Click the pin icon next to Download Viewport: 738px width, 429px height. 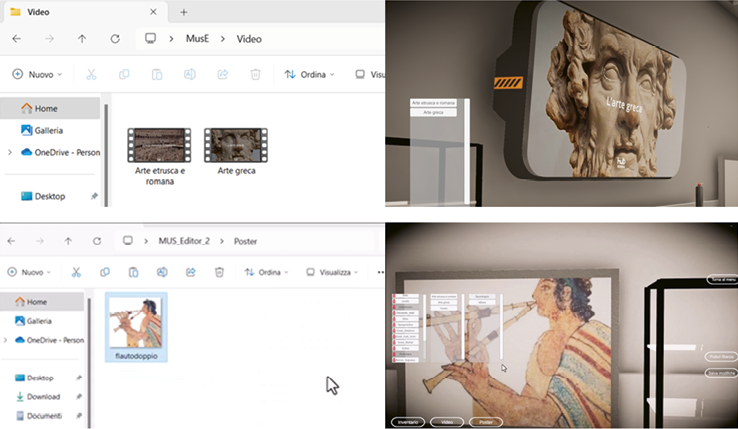tap(79, 397)
